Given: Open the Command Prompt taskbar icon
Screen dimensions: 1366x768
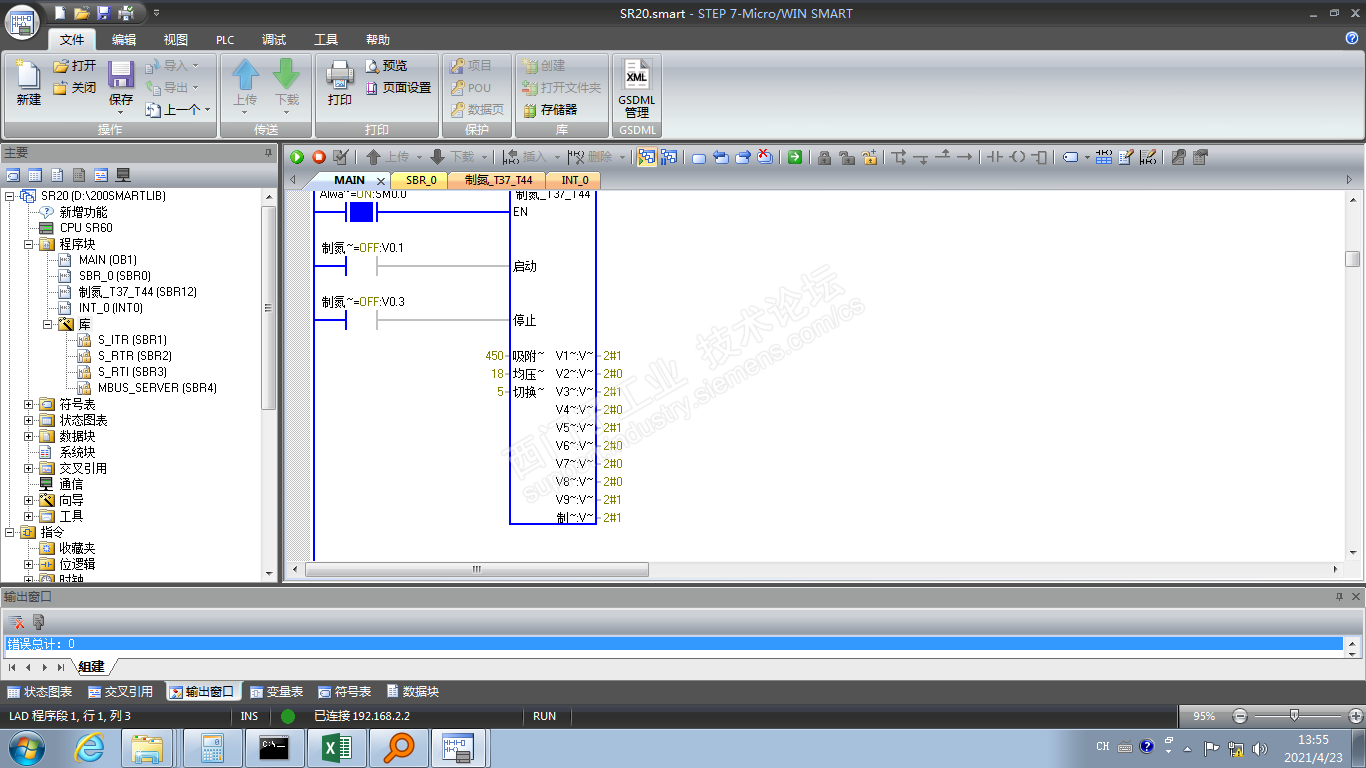Looking at the screenshot, I should 273,748.
